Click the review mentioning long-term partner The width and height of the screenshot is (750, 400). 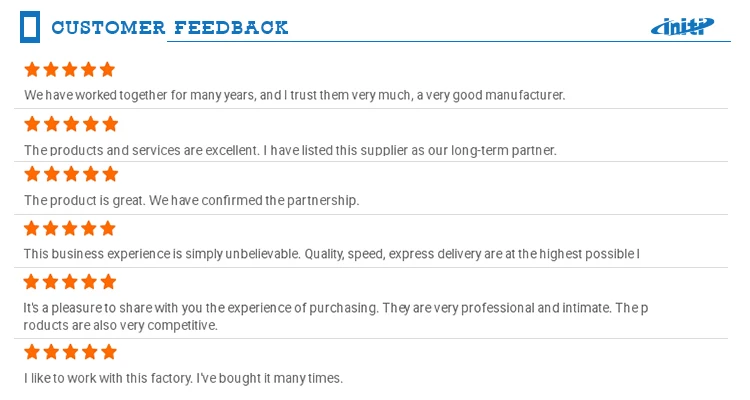click(x=290, y=150)
